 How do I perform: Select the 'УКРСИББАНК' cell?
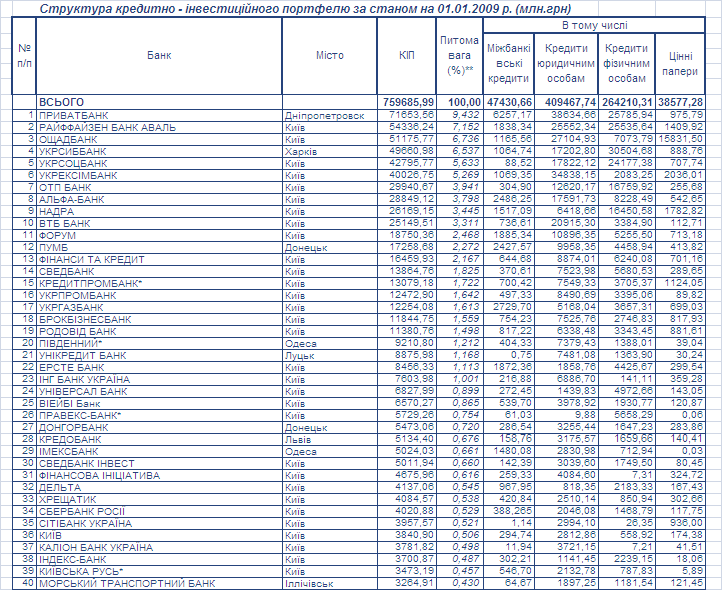pos(159,151)
